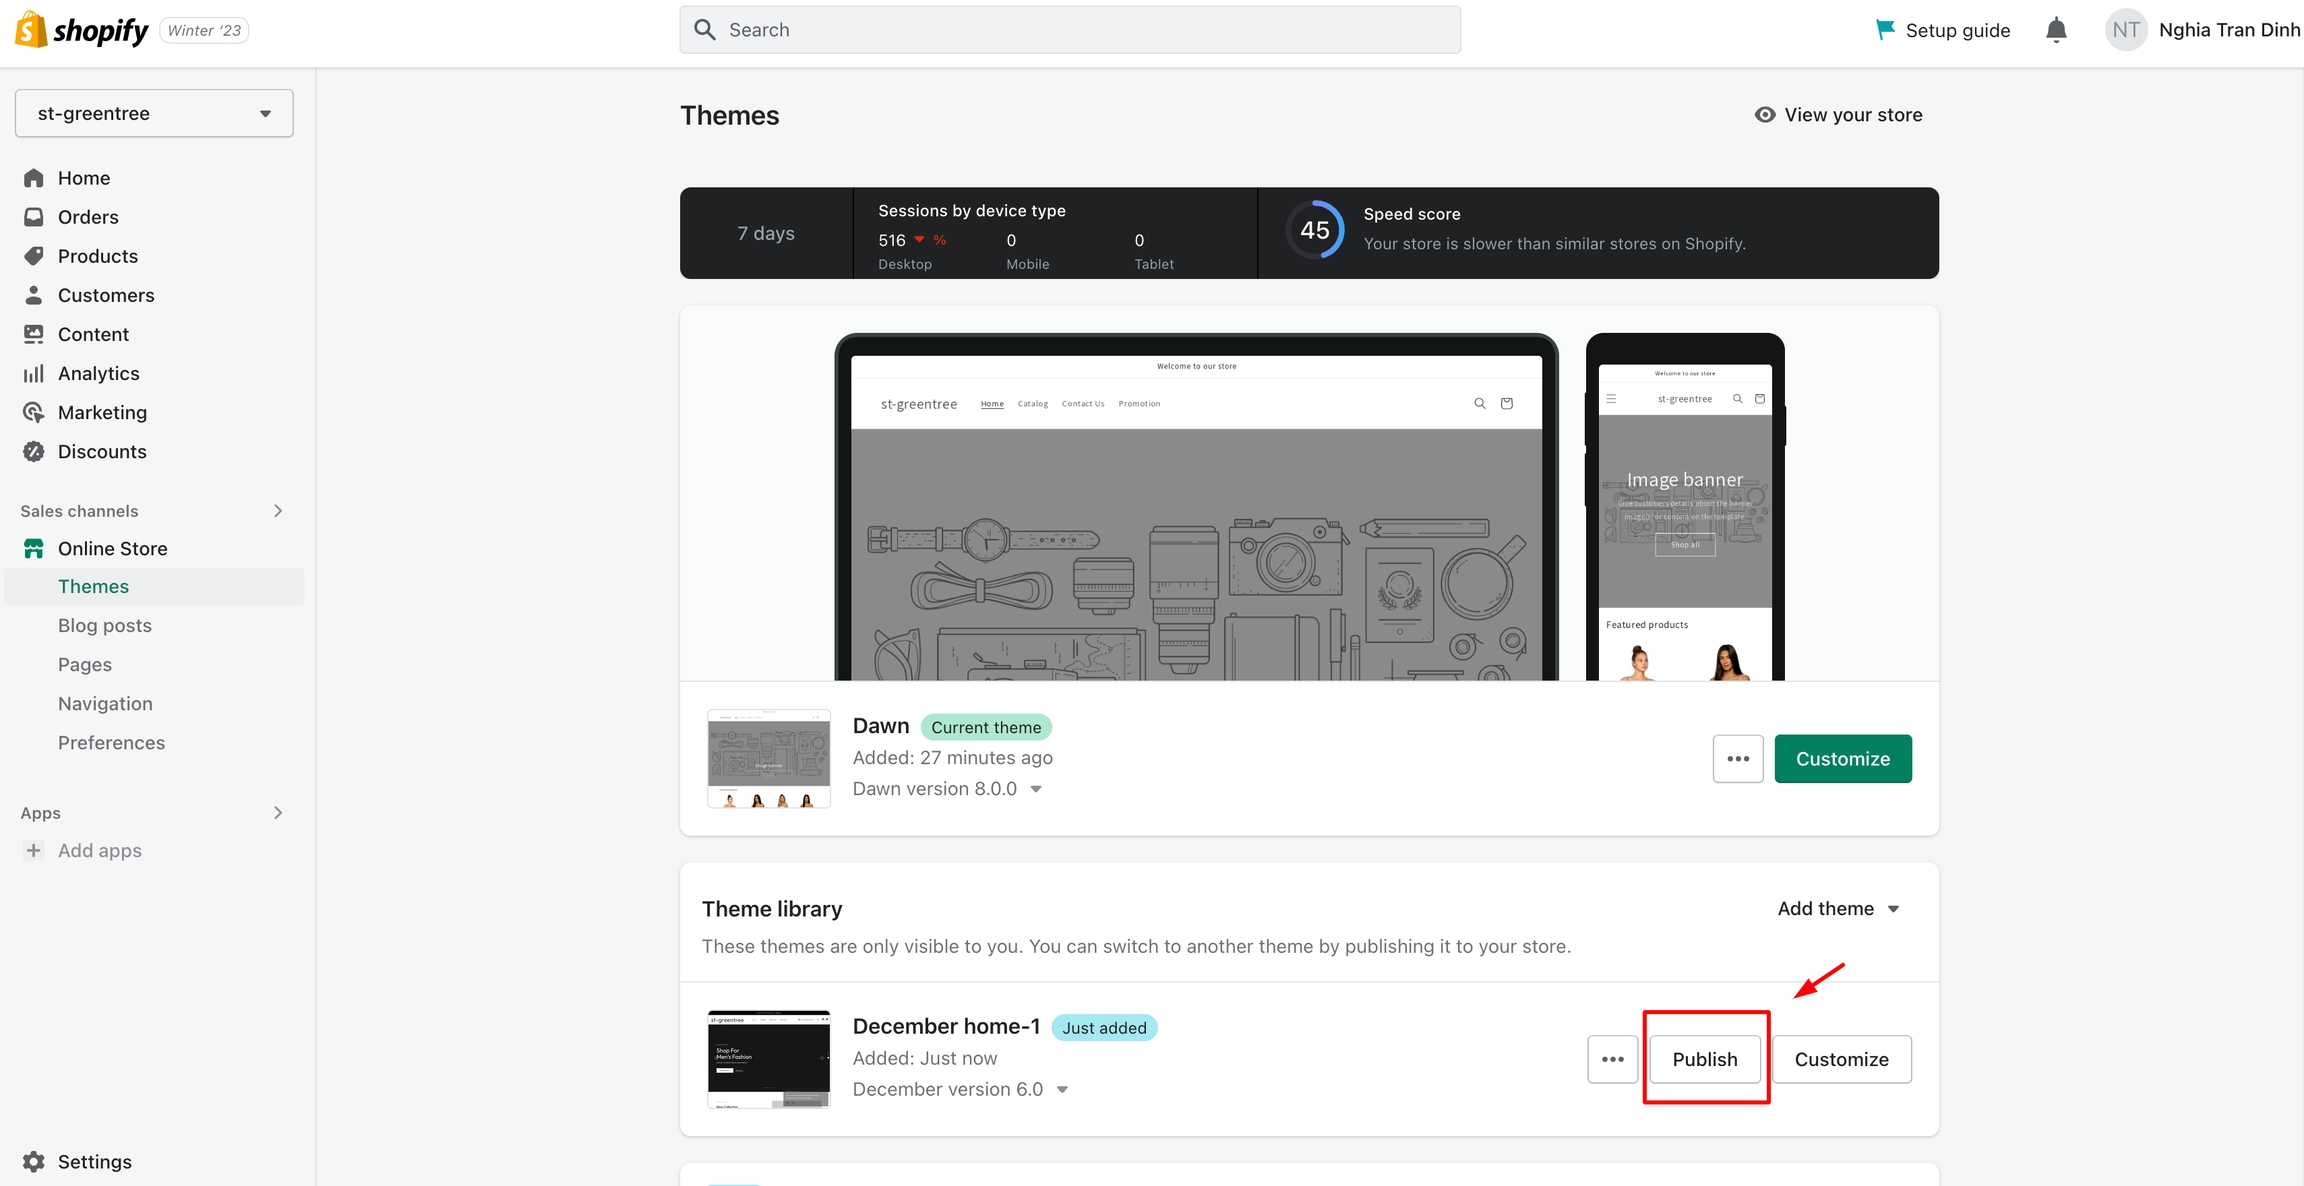Screen dimensions: 2304x1186
Task: Click the Search input field
Action: 1070,30
